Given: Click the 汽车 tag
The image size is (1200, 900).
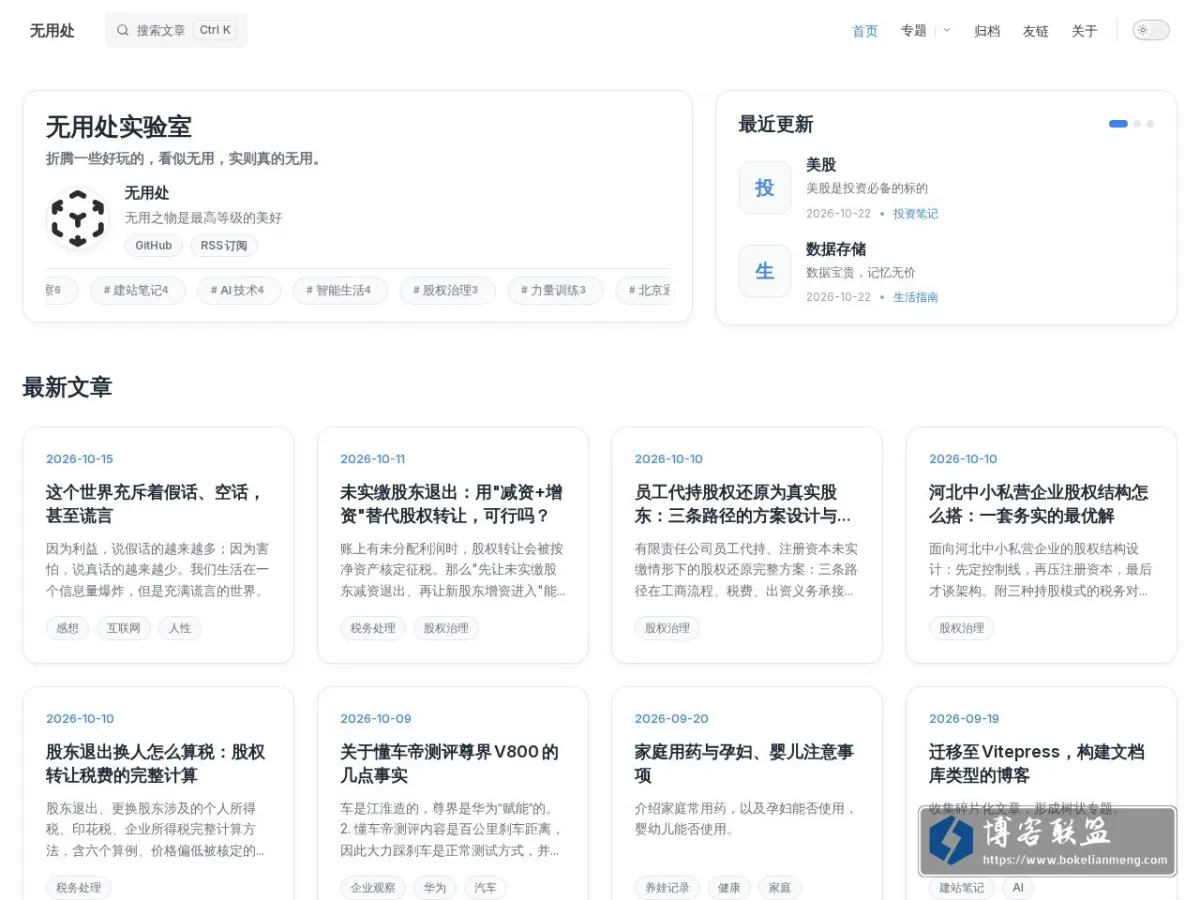Looking at the screenshot, I should (486, 887).
